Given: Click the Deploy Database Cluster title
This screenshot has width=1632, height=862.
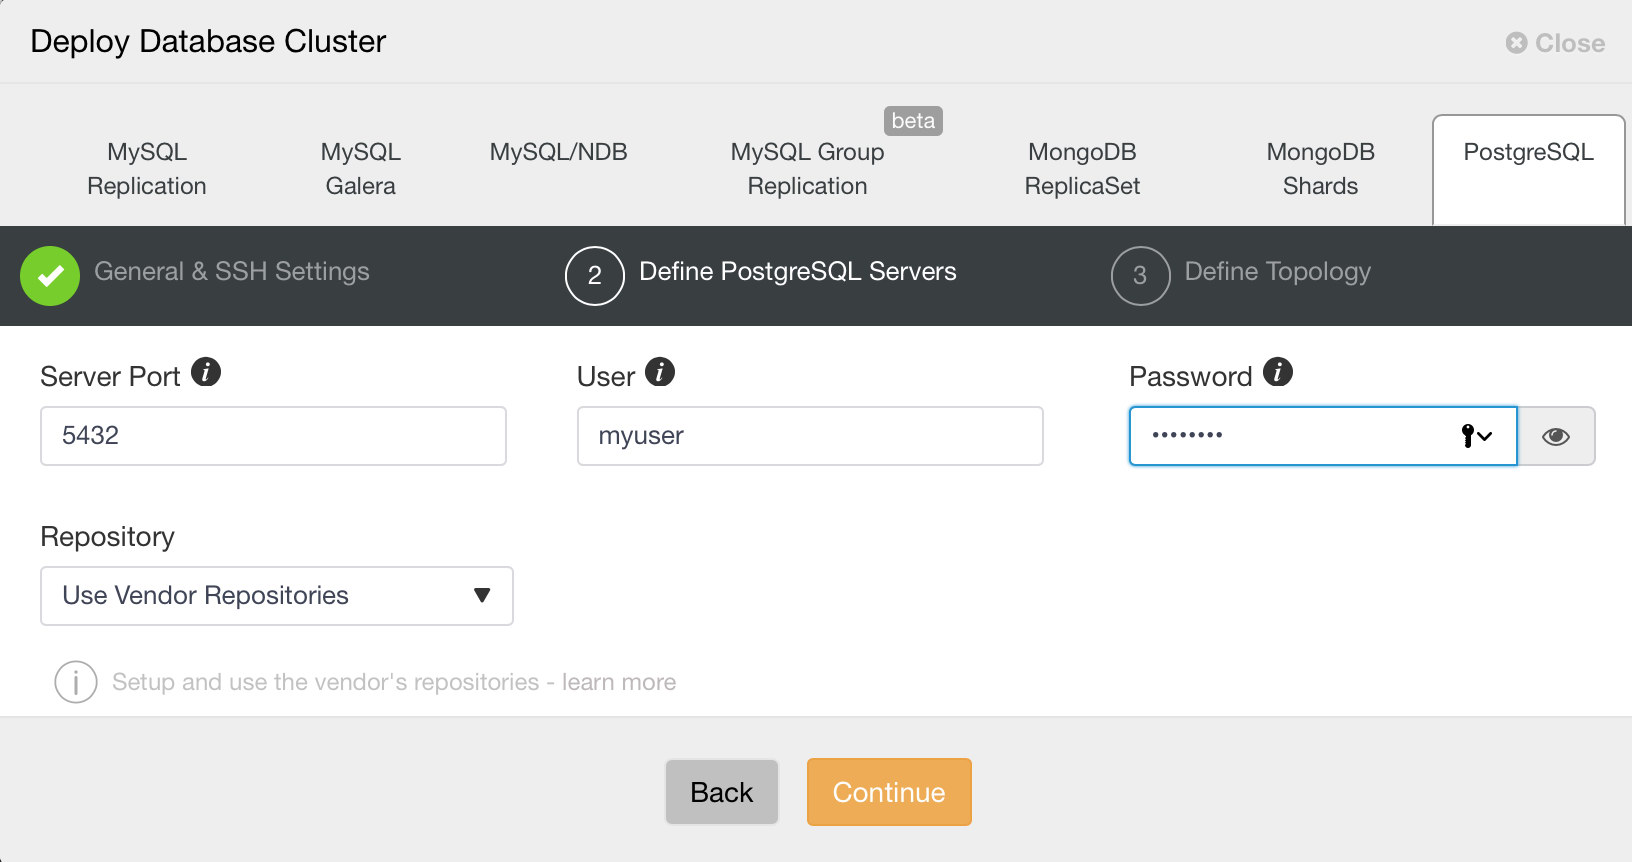Looking at the screenshot, I should pyautogui.click(x=208, y=41).
